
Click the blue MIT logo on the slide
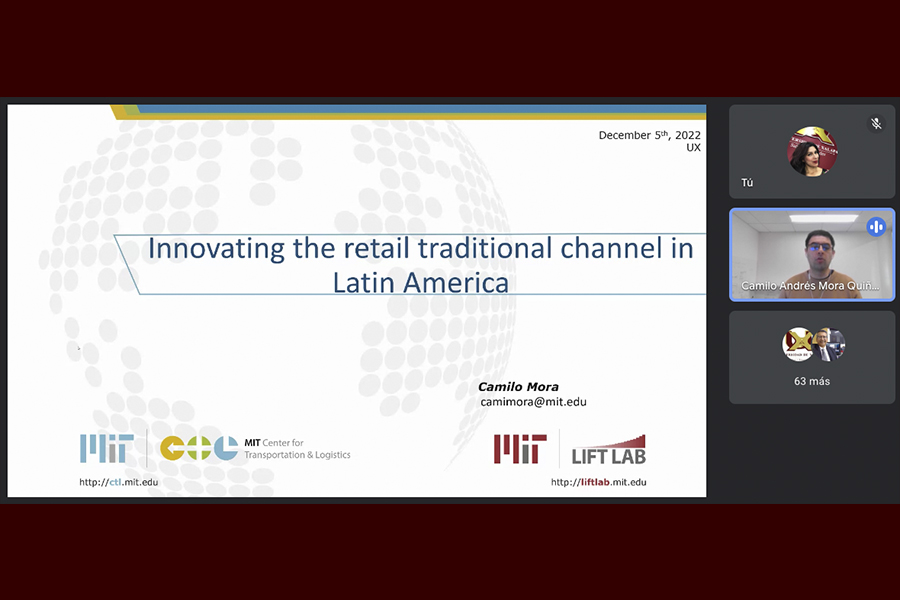[106, 448]
